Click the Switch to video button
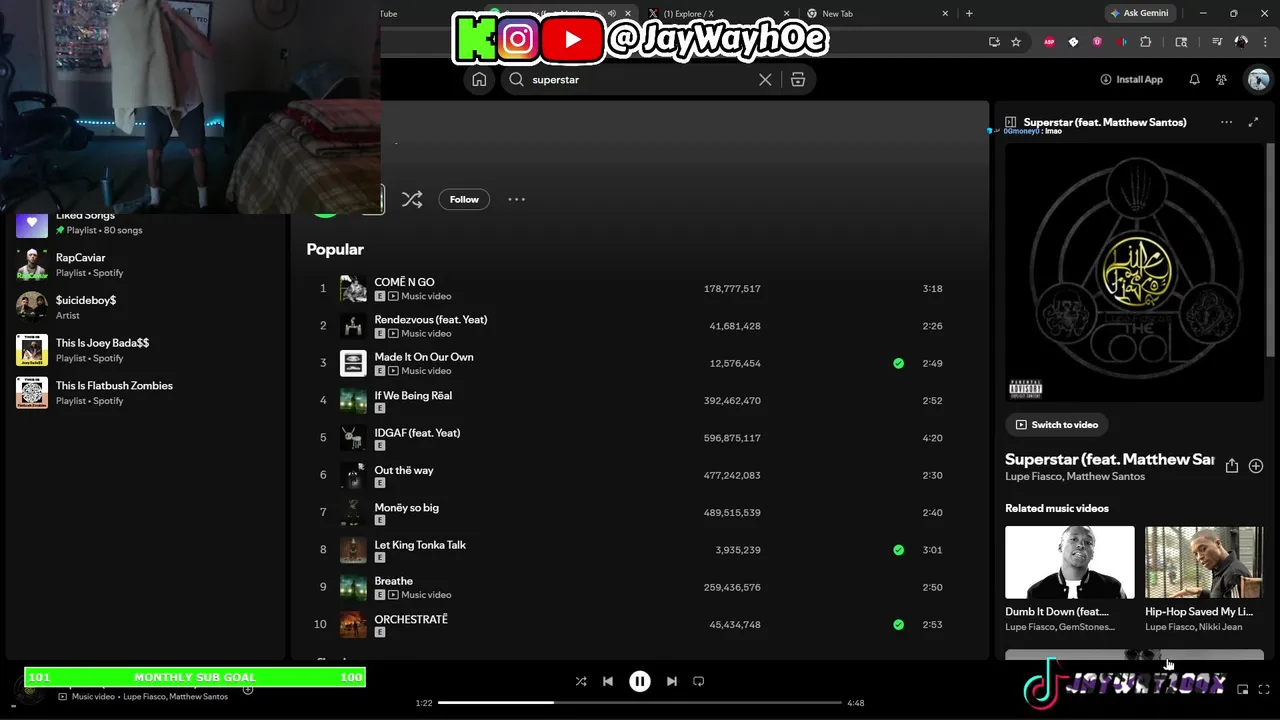1280x720 pixels. tap(1057, 425)
